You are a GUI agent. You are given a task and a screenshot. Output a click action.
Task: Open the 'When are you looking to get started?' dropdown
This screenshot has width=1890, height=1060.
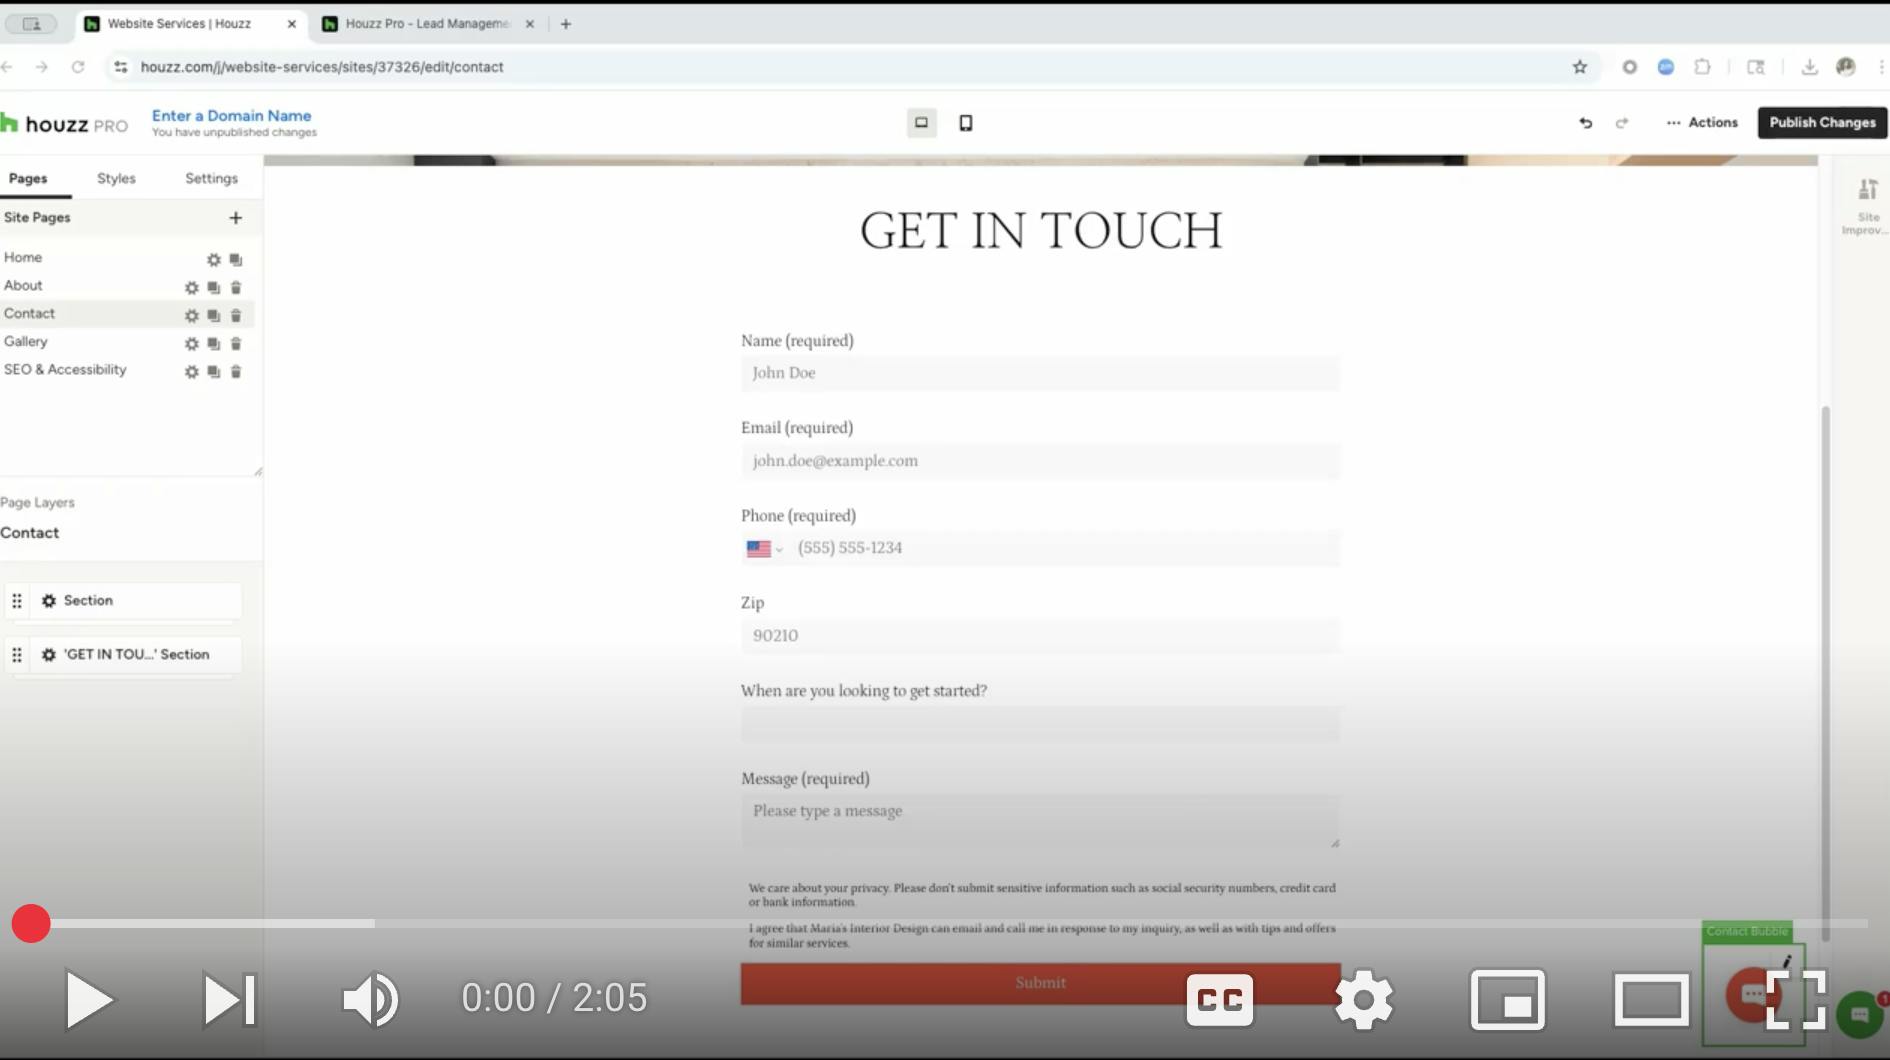[x=1040, y=723]
